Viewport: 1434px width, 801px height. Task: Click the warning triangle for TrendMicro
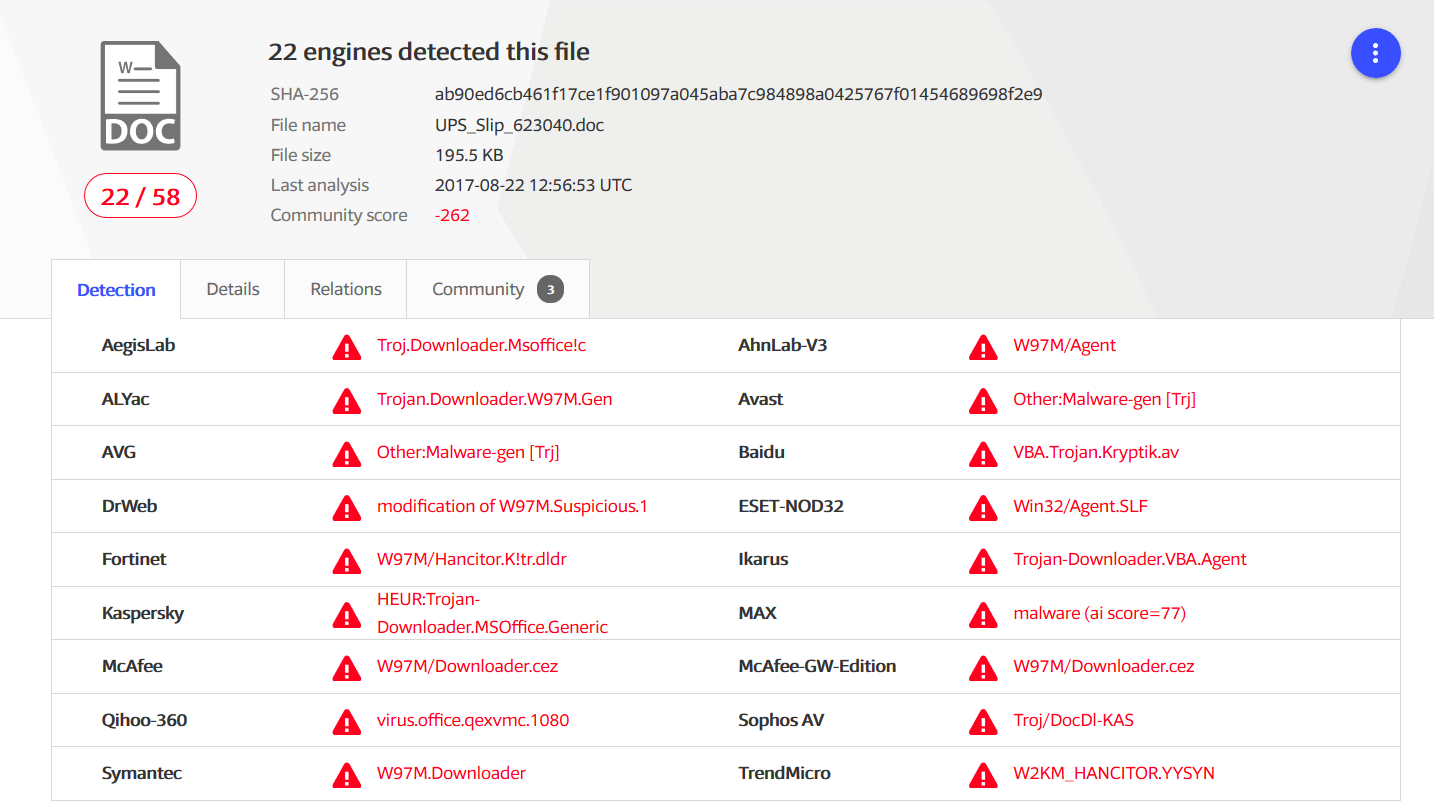pyautogui.click(x=983, y=775)
